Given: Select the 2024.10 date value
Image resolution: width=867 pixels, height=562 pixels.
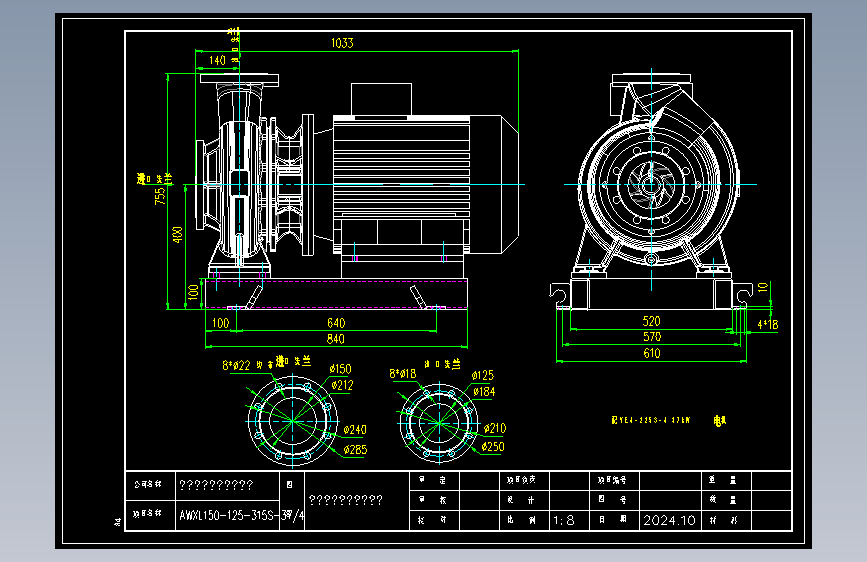Looking at the screenshot, I should (669, 521).
